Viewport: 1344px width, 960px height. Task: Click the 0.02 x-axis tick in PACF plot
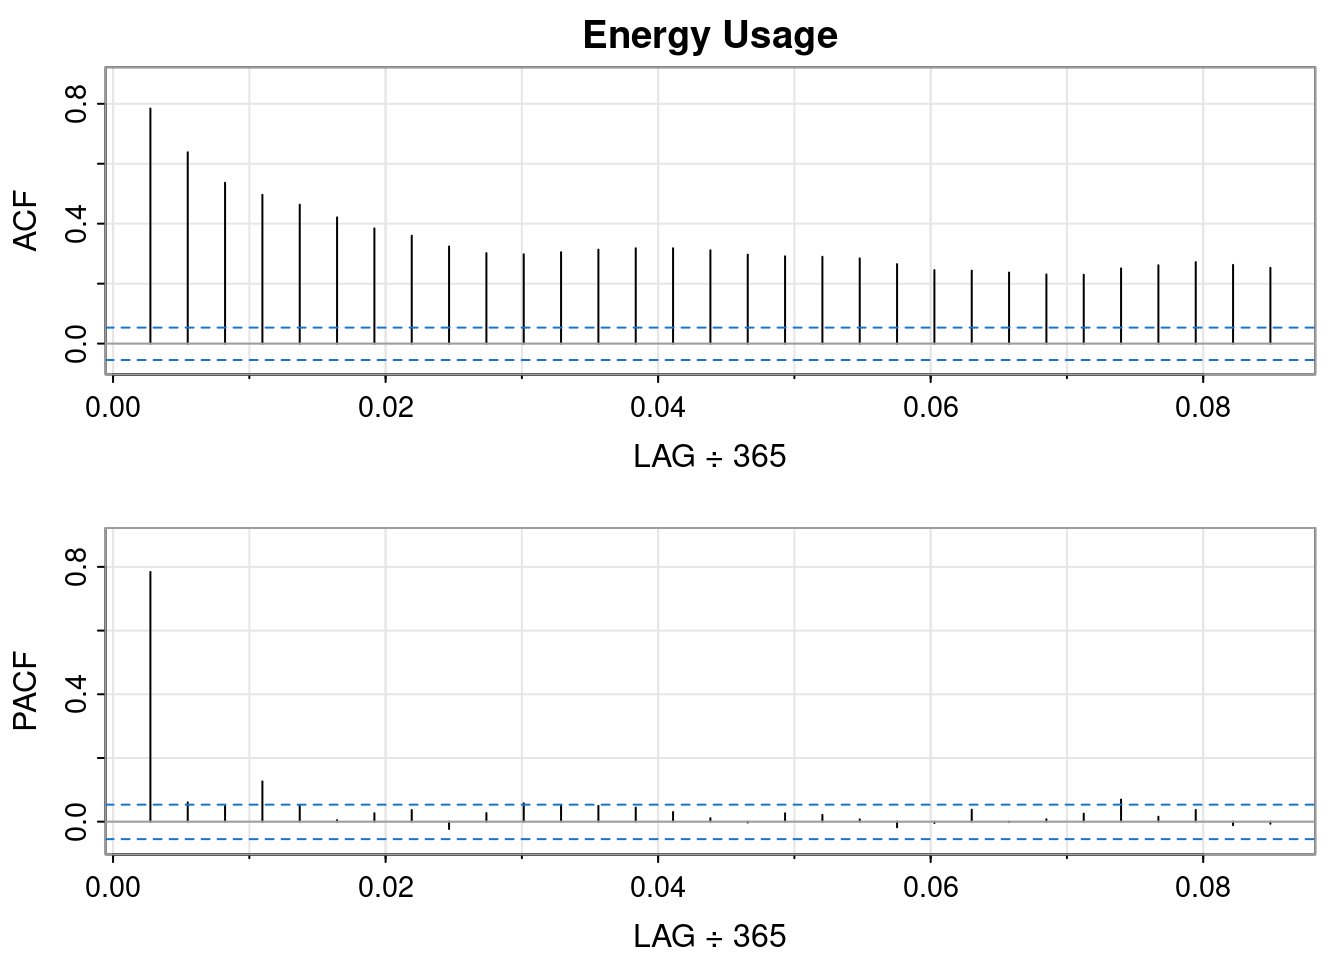click(x=385, y=888)
